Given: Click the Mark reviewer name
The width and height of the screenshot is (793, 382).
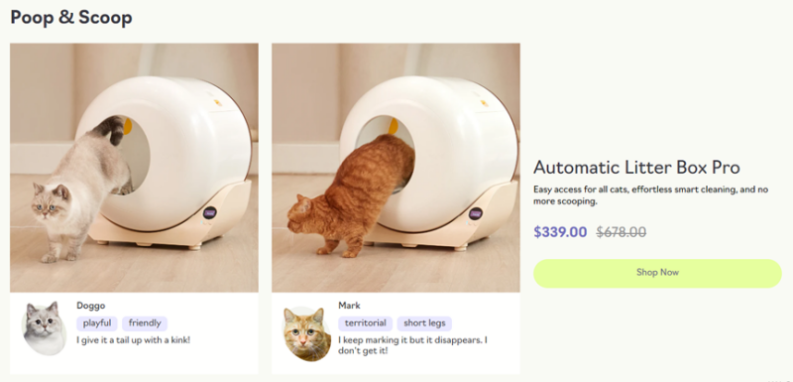Looking at the screenshot, I should 349,306.
